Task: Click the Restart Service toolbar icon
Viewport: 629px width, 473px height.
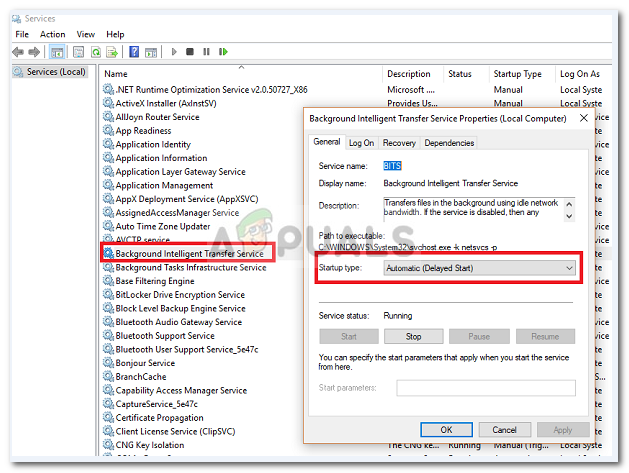Action: (223, 52)
